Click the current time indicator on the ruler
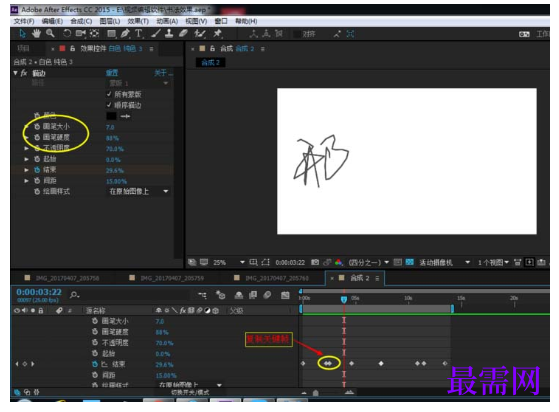This screenshot has width=559, height=412. [344, 299]
